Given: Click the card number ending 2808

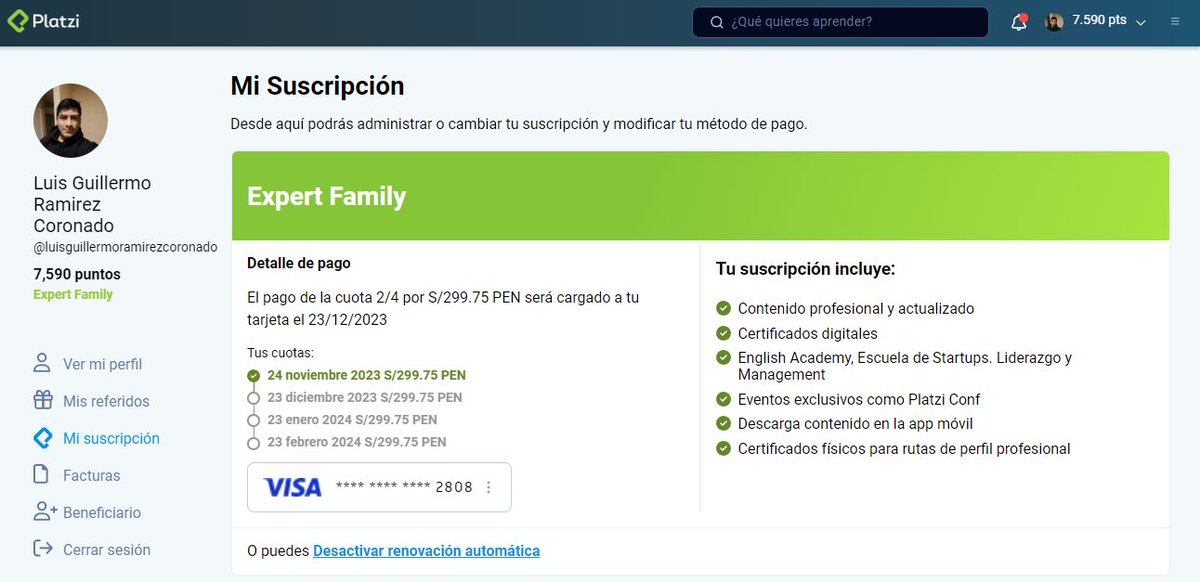Looking at the screenshot, I should pos(404,487).
